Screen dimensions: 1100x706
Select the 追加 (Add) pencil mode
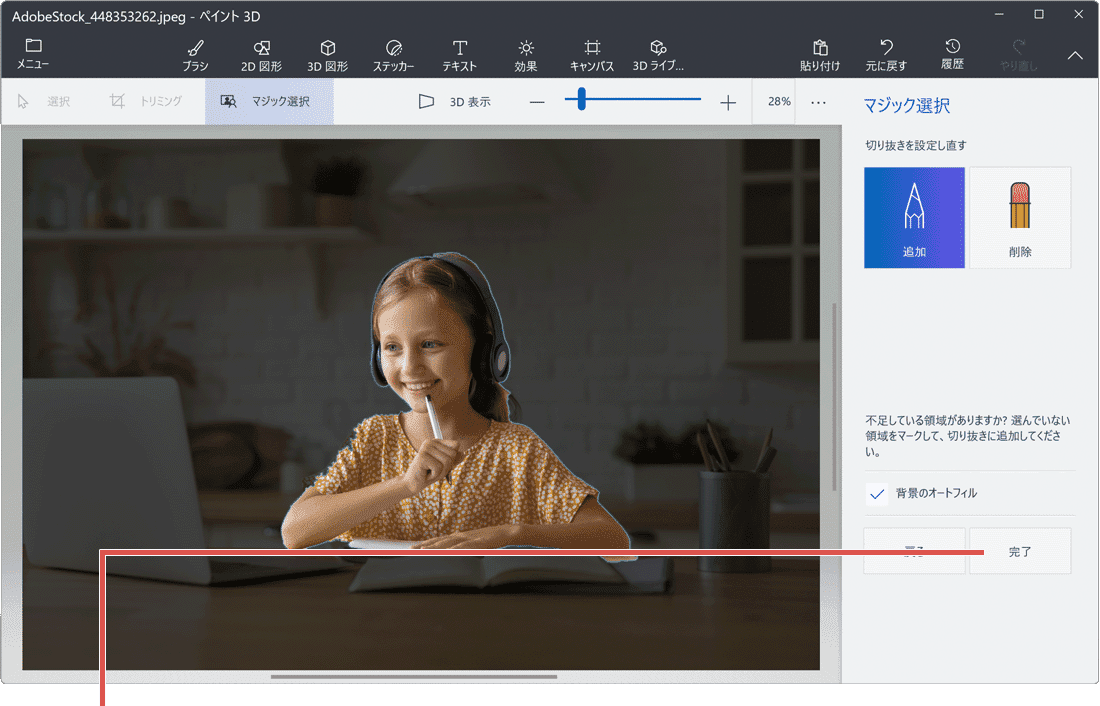[914, 217]
